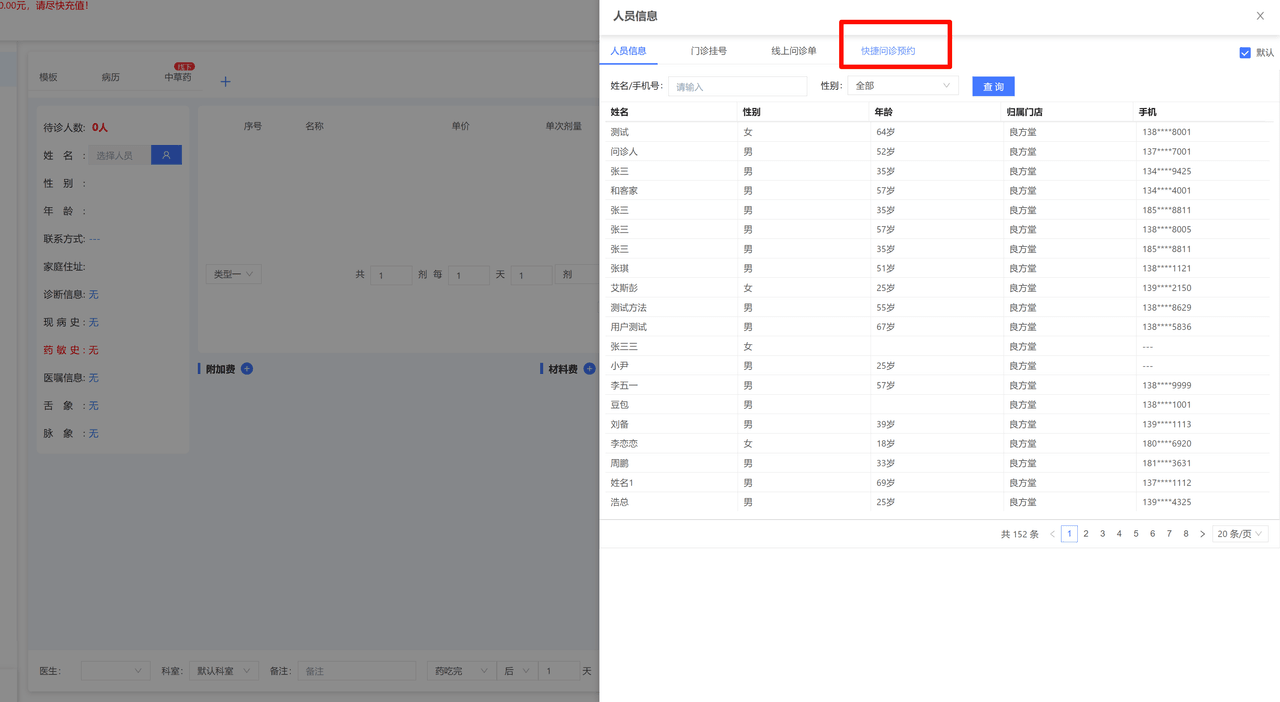Go to page 2 of results
This screenshot has width=1280, height=702.
1086,534
